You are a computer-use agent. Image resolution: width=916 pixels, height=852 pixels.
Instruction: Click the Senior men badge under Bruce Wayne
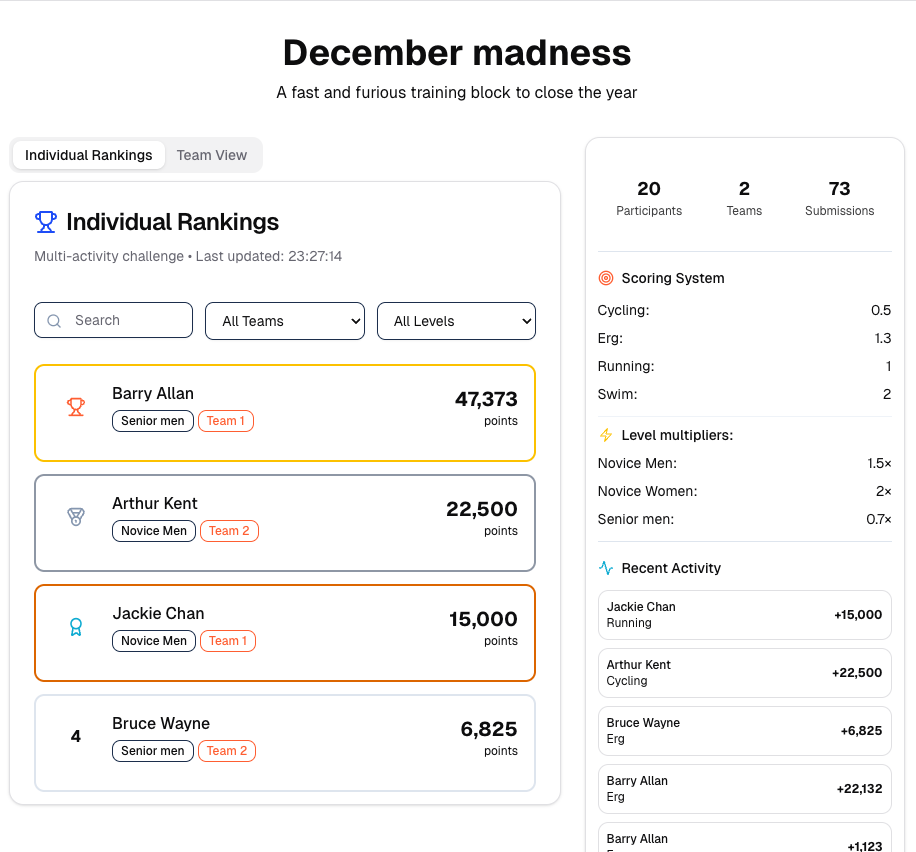click(152, 750)
